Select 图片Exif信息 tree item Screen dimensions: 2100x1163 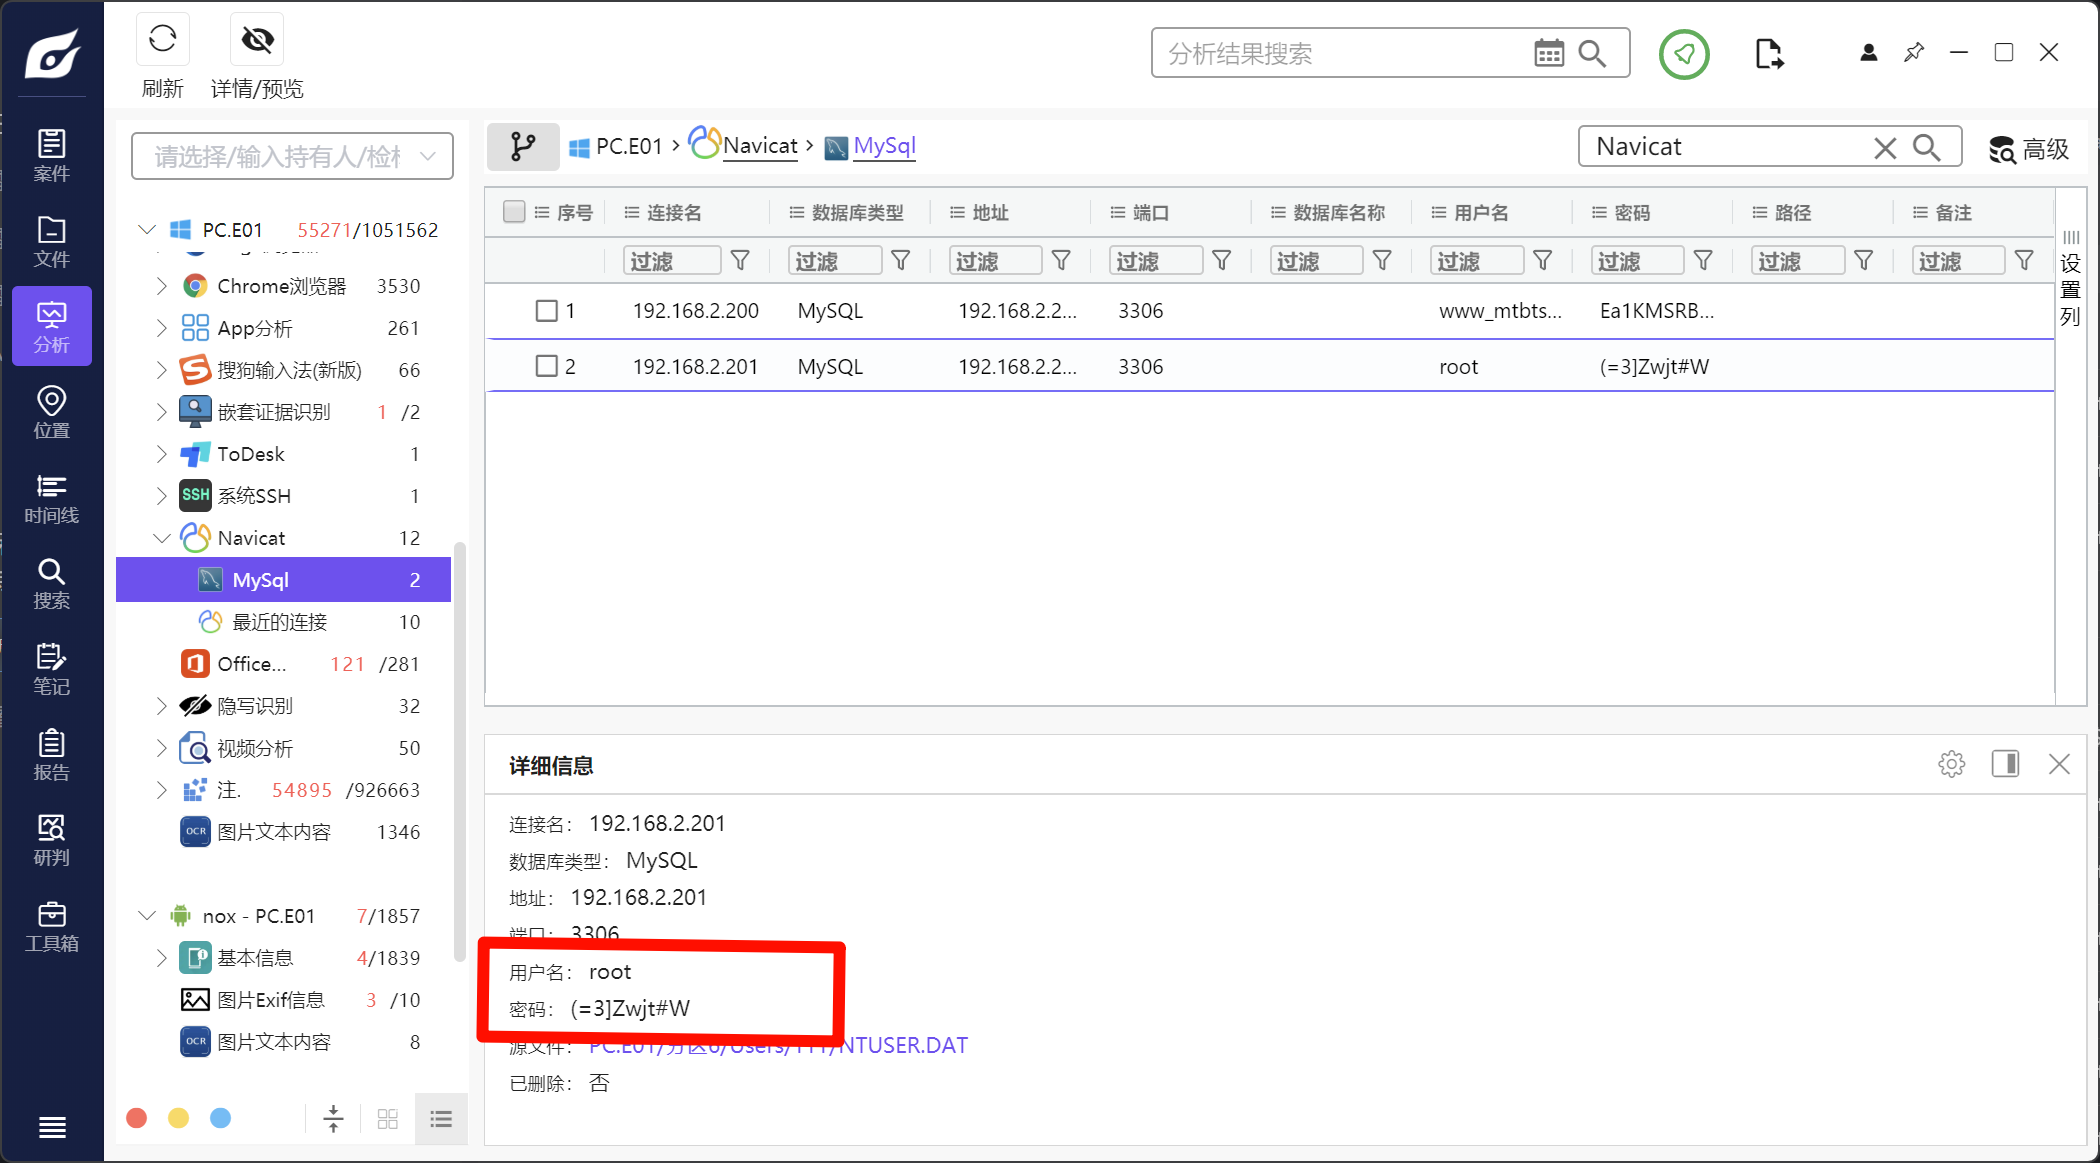tap(284, 1000)
